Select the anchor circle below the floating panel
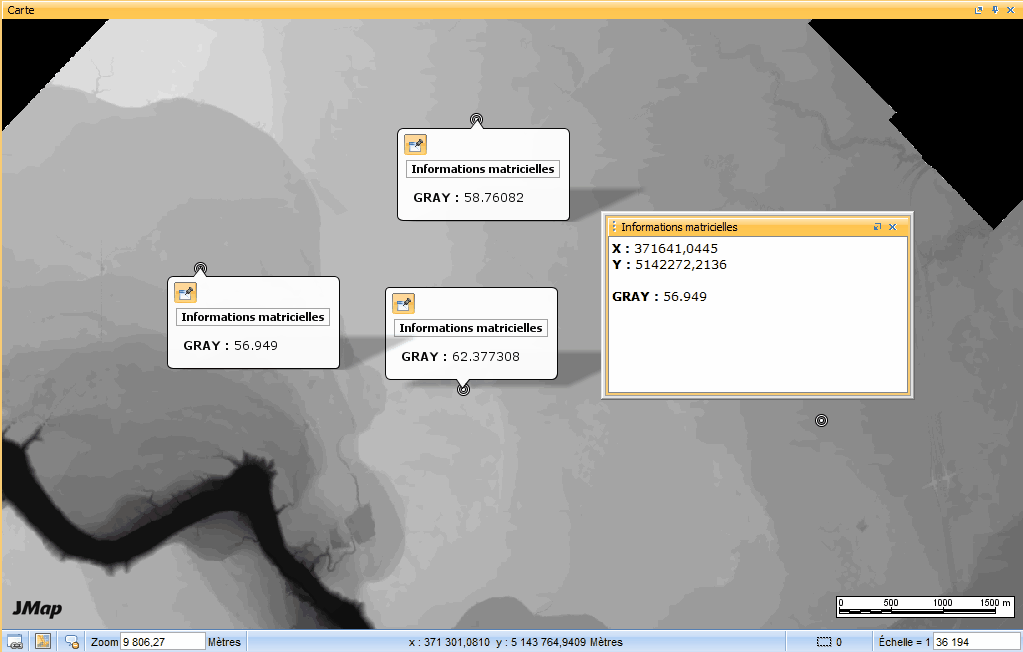This screenshot has width=1023, height=652. 821,420
